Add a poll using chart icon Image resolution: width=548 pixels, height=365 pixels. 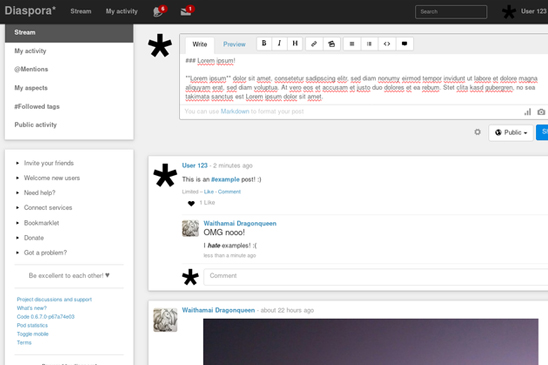527,112
